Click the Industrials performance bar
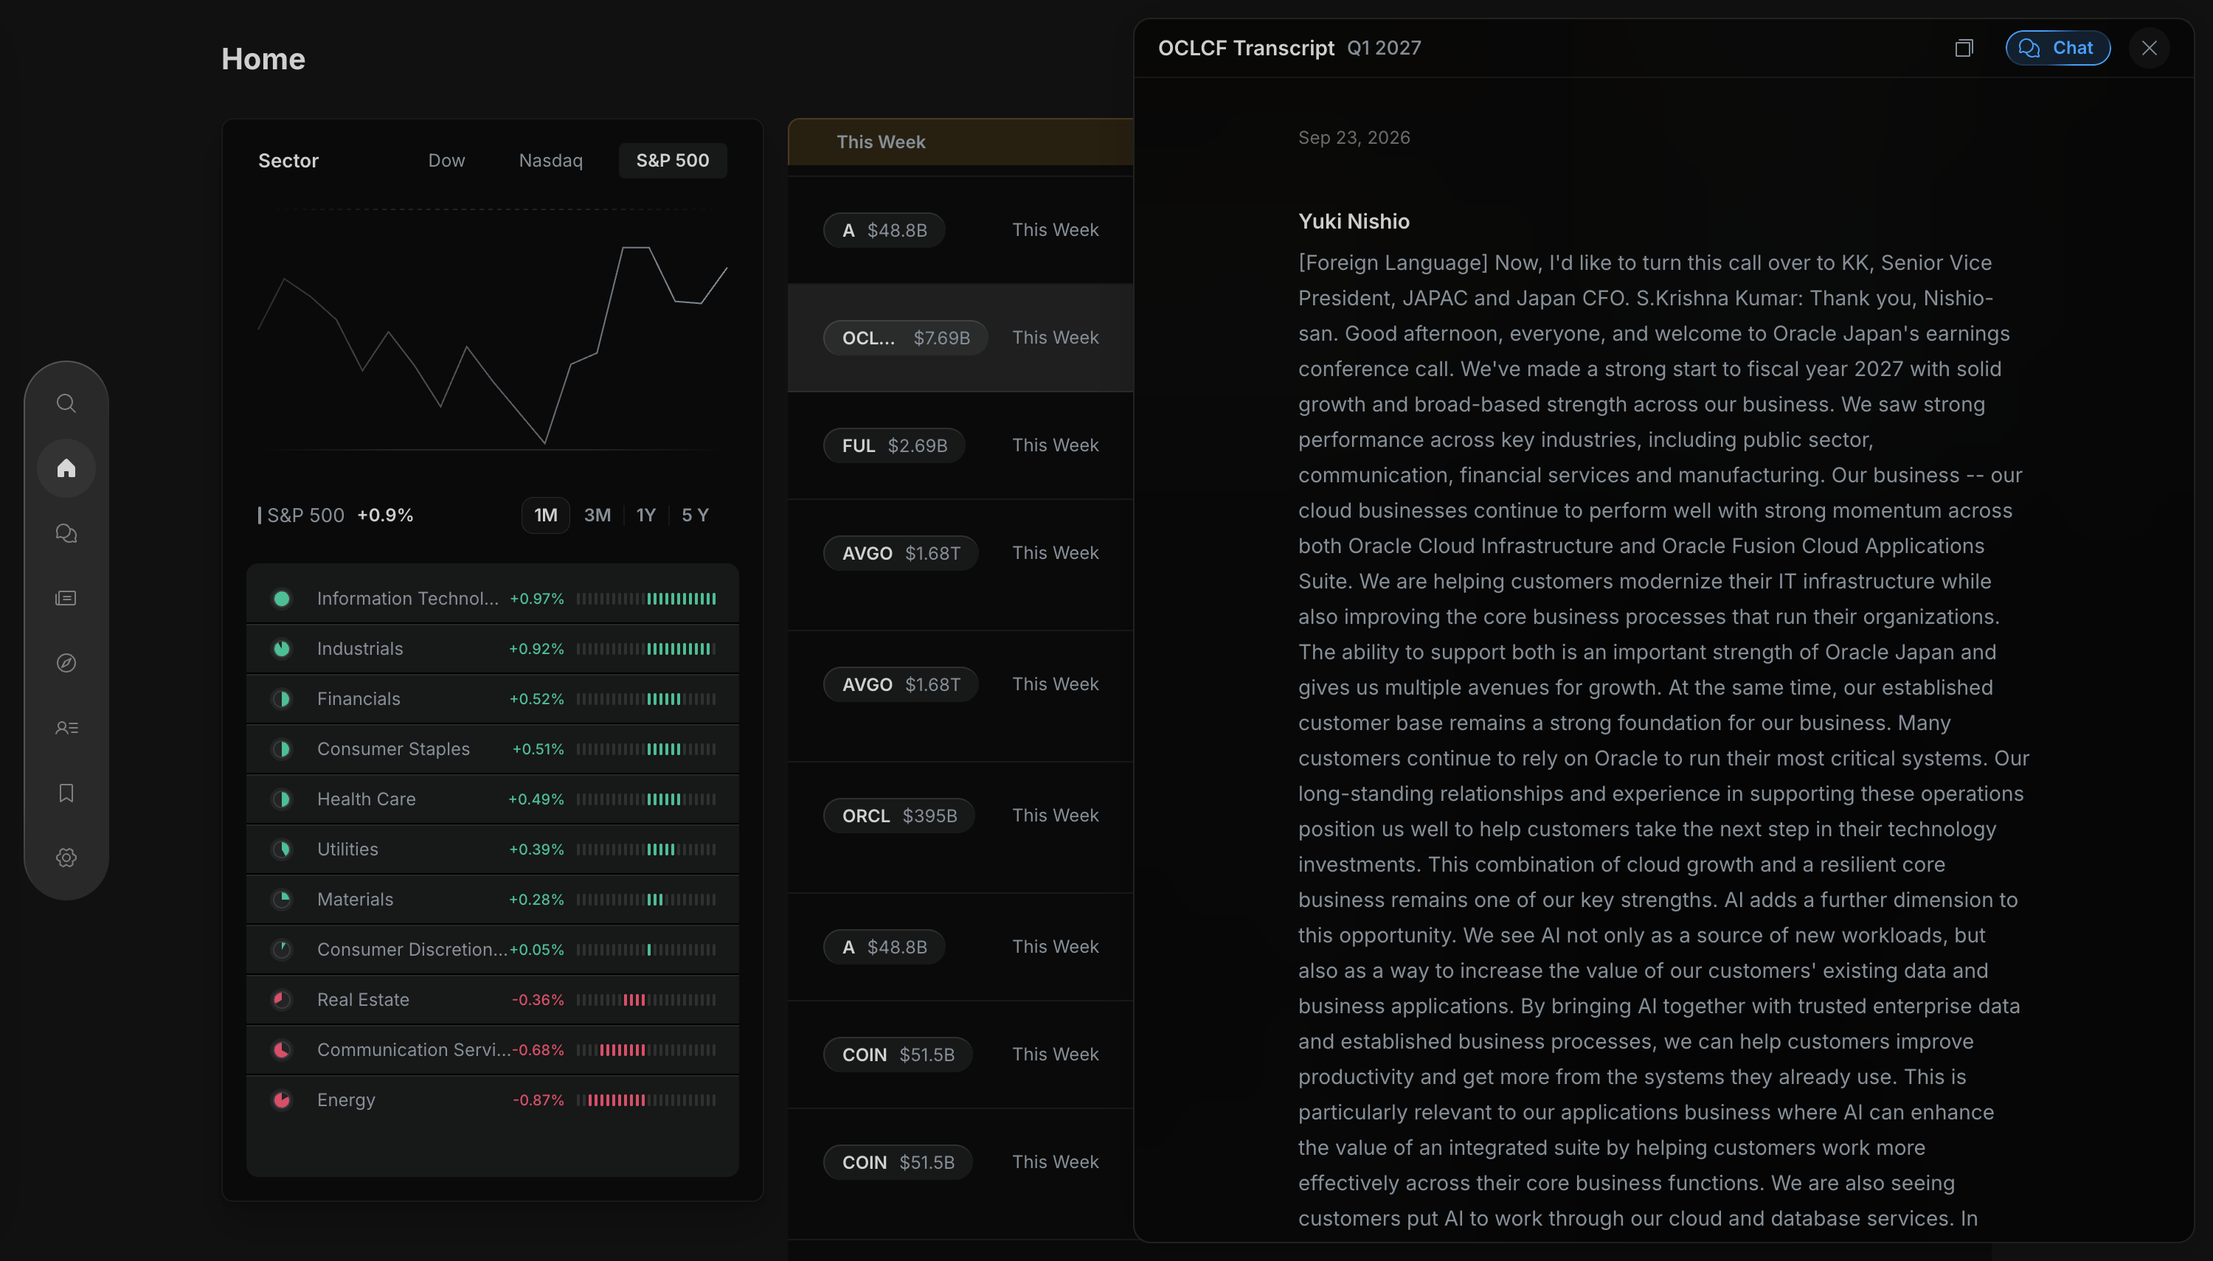The width and height of the screenshot is (2213, 1261). (x=646, y=649)
